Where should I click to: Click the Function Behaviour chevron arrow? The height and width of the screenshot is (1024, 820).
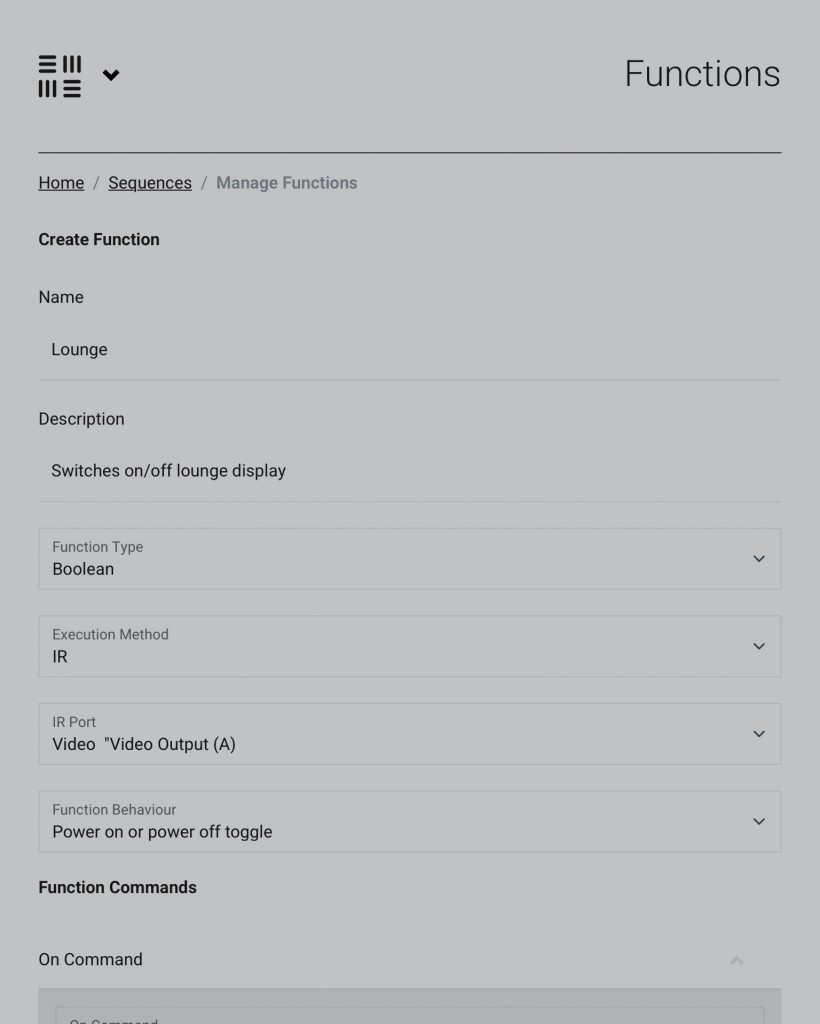(759, 822)
